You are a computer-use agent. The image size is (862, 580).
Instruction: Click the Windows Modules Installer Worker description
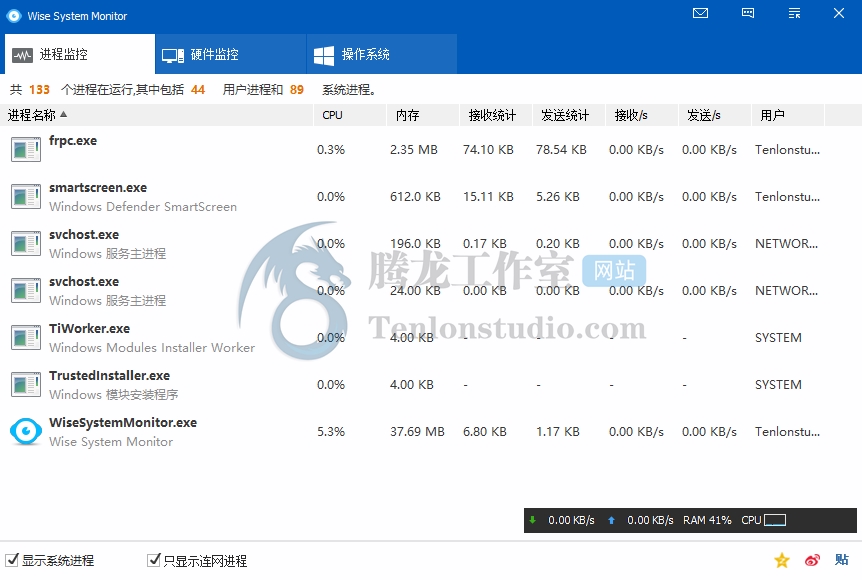coord(152,347)
